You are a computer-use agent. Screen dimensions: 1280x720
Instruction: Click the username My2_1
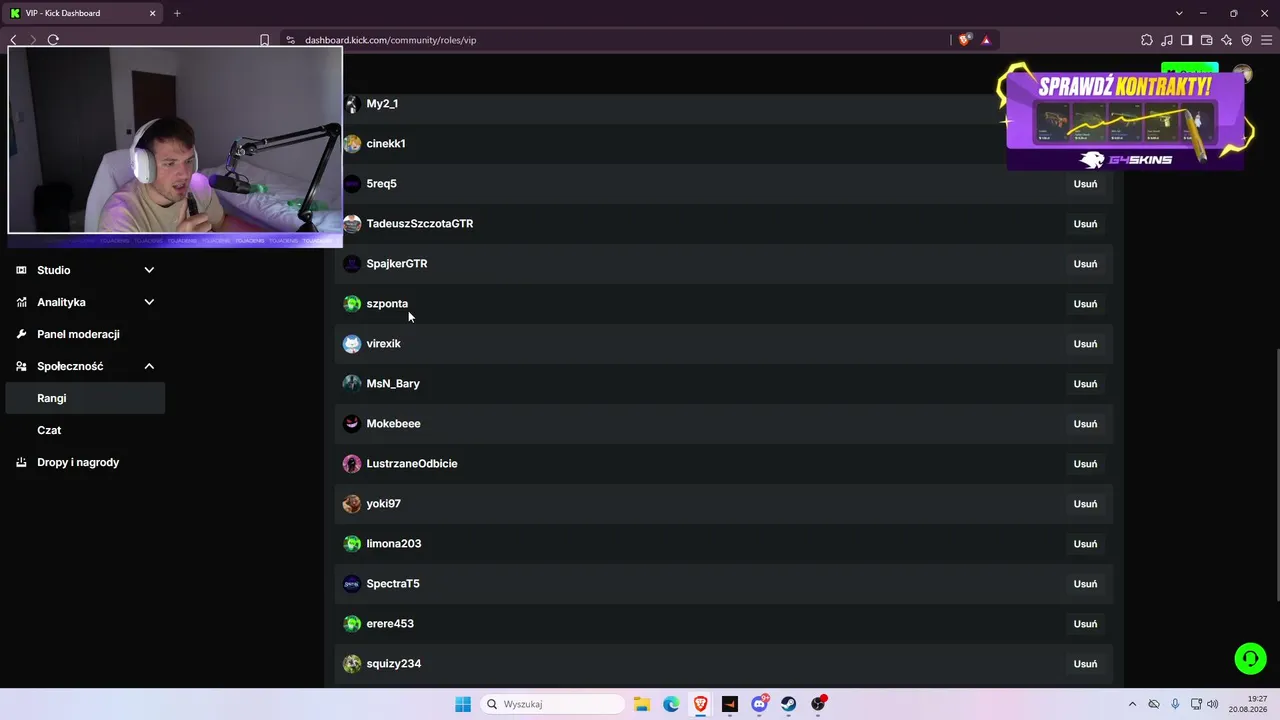pos(382,104)
